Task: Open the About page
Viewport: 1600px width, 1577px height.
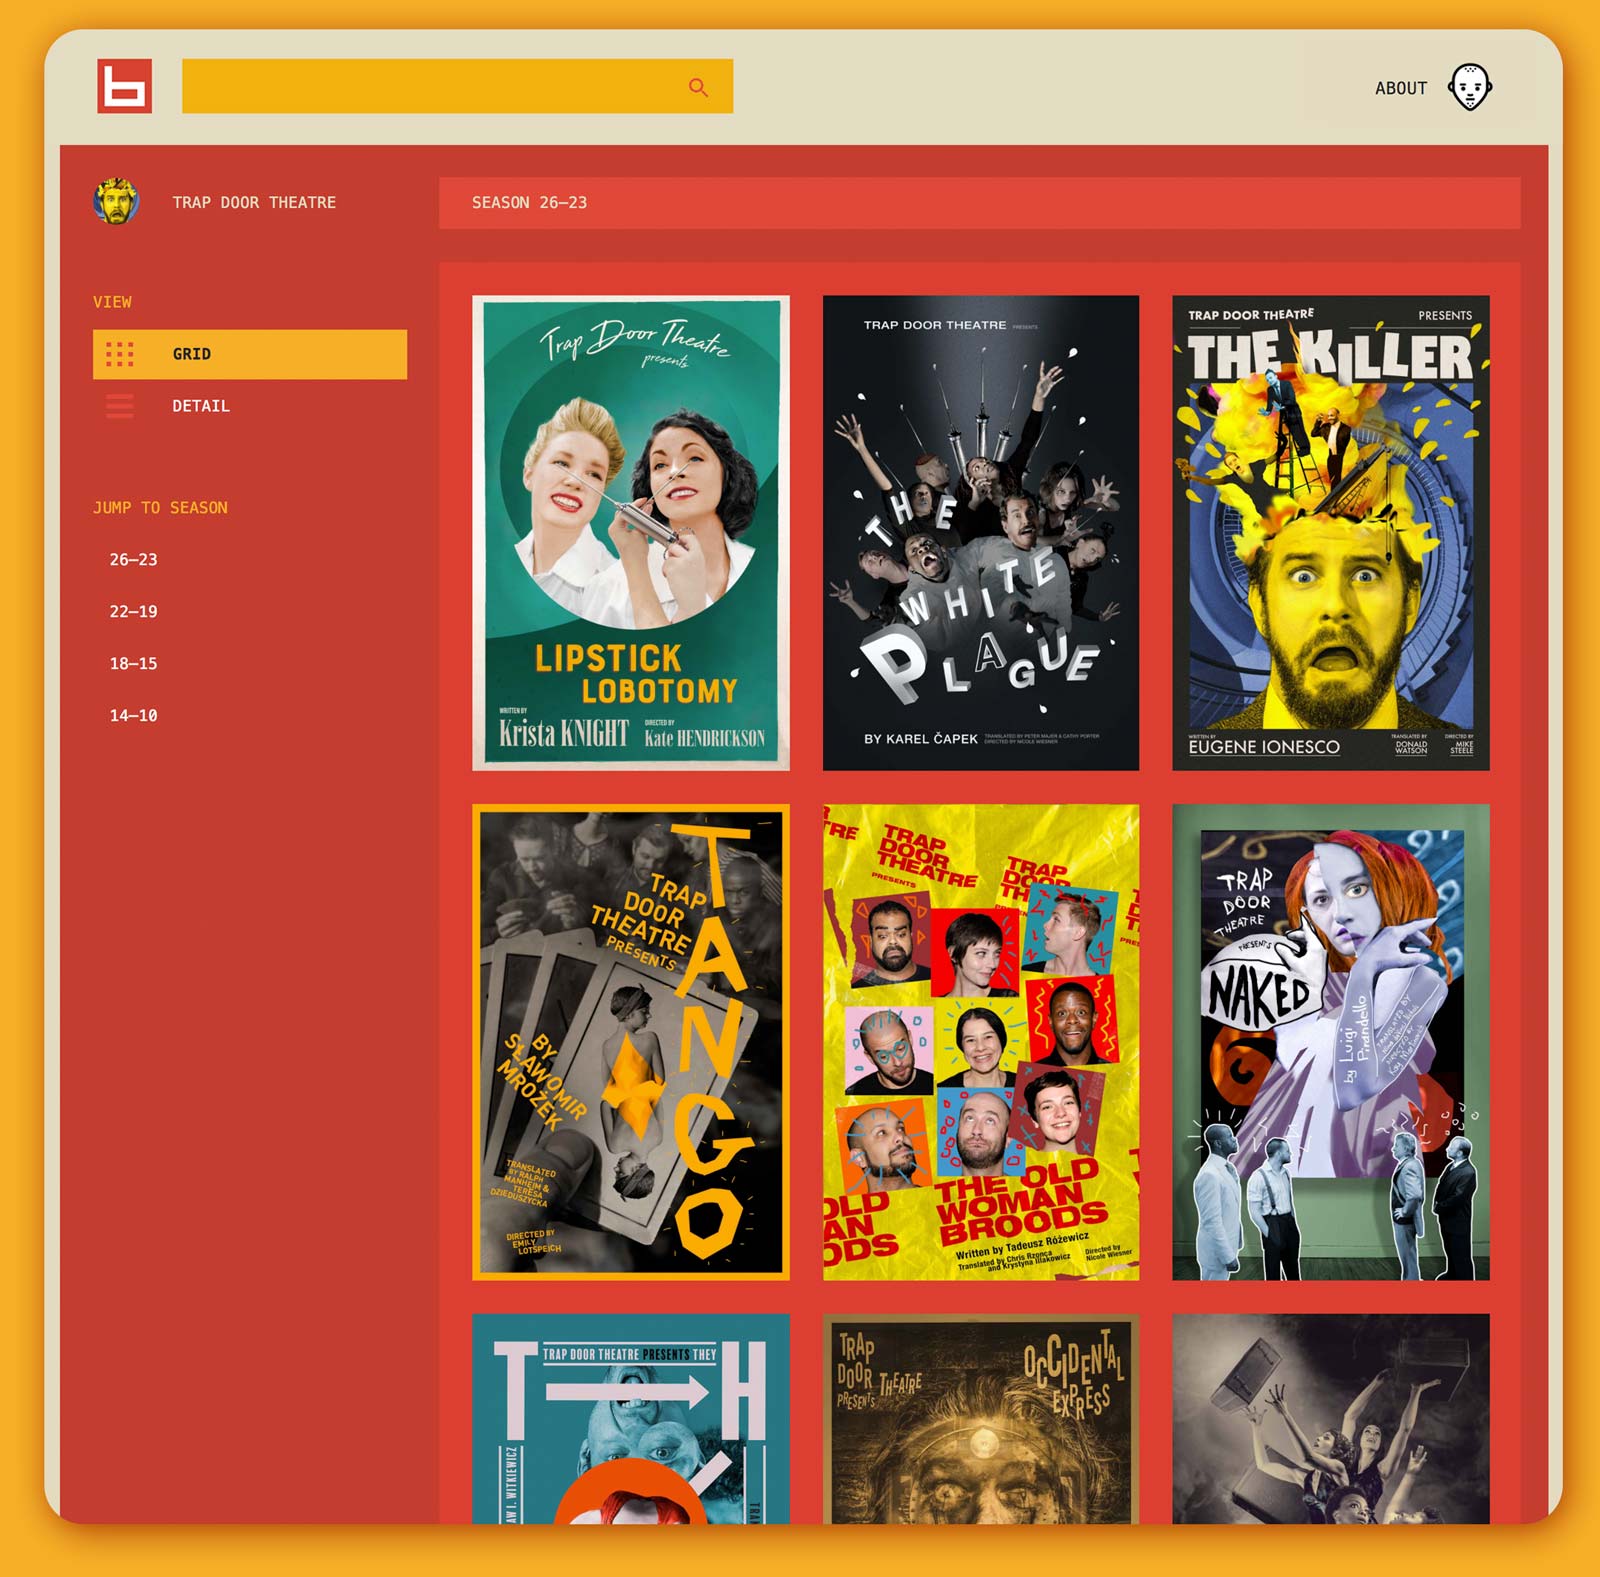Action: tap(1400, 88)
